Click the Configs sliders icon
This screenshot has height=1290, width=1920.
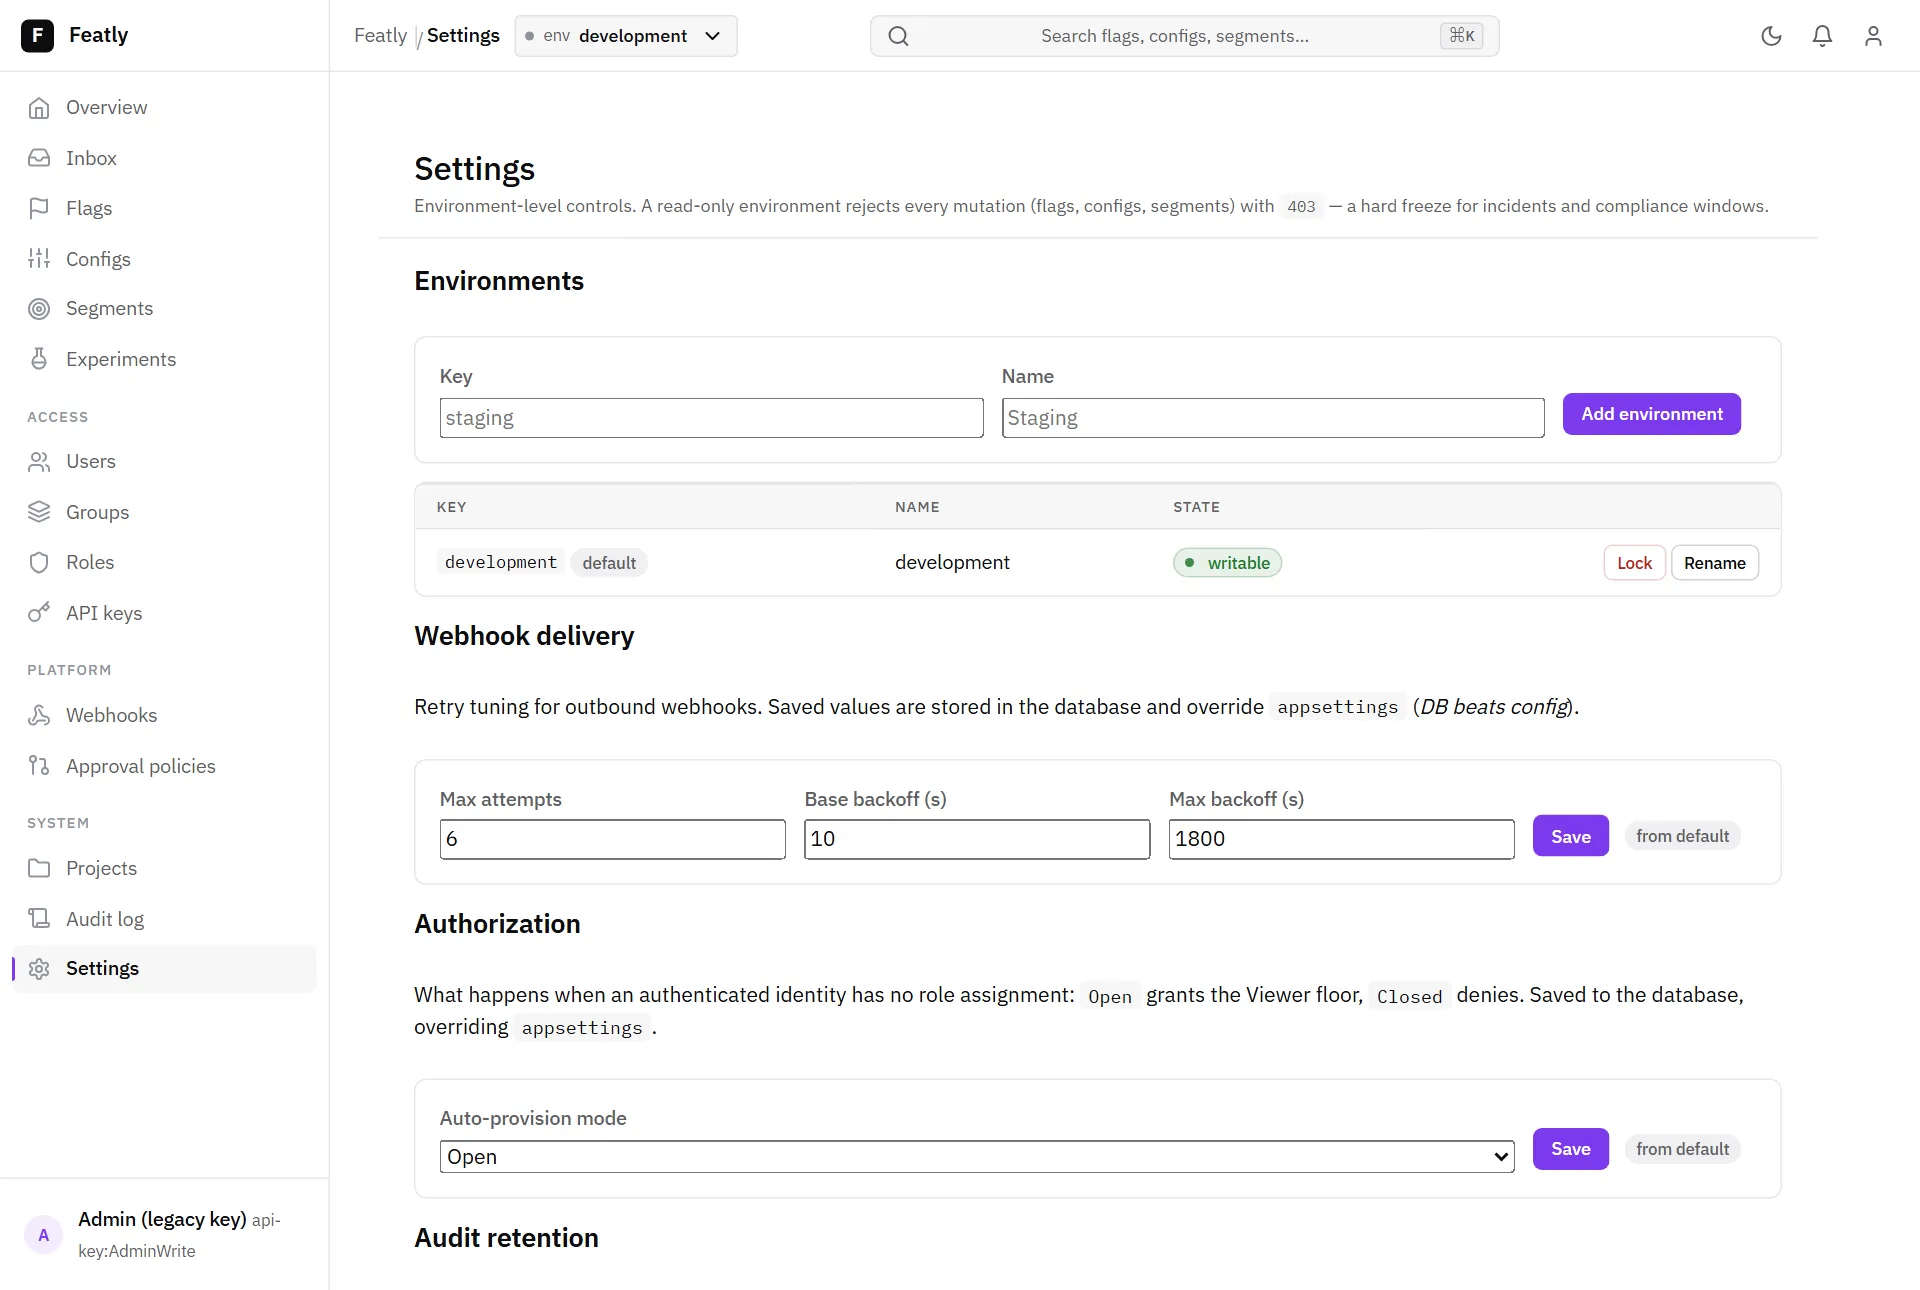click(39, 259)
